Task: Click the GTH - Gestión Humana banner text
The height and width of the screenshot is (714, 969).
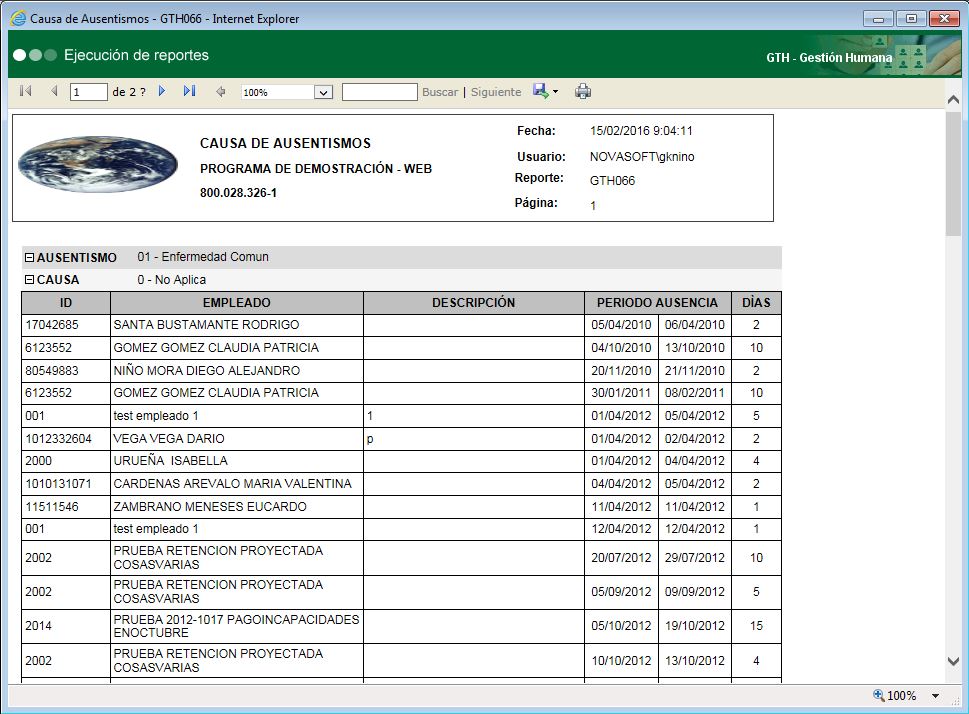Action: (x=829, y=57)
